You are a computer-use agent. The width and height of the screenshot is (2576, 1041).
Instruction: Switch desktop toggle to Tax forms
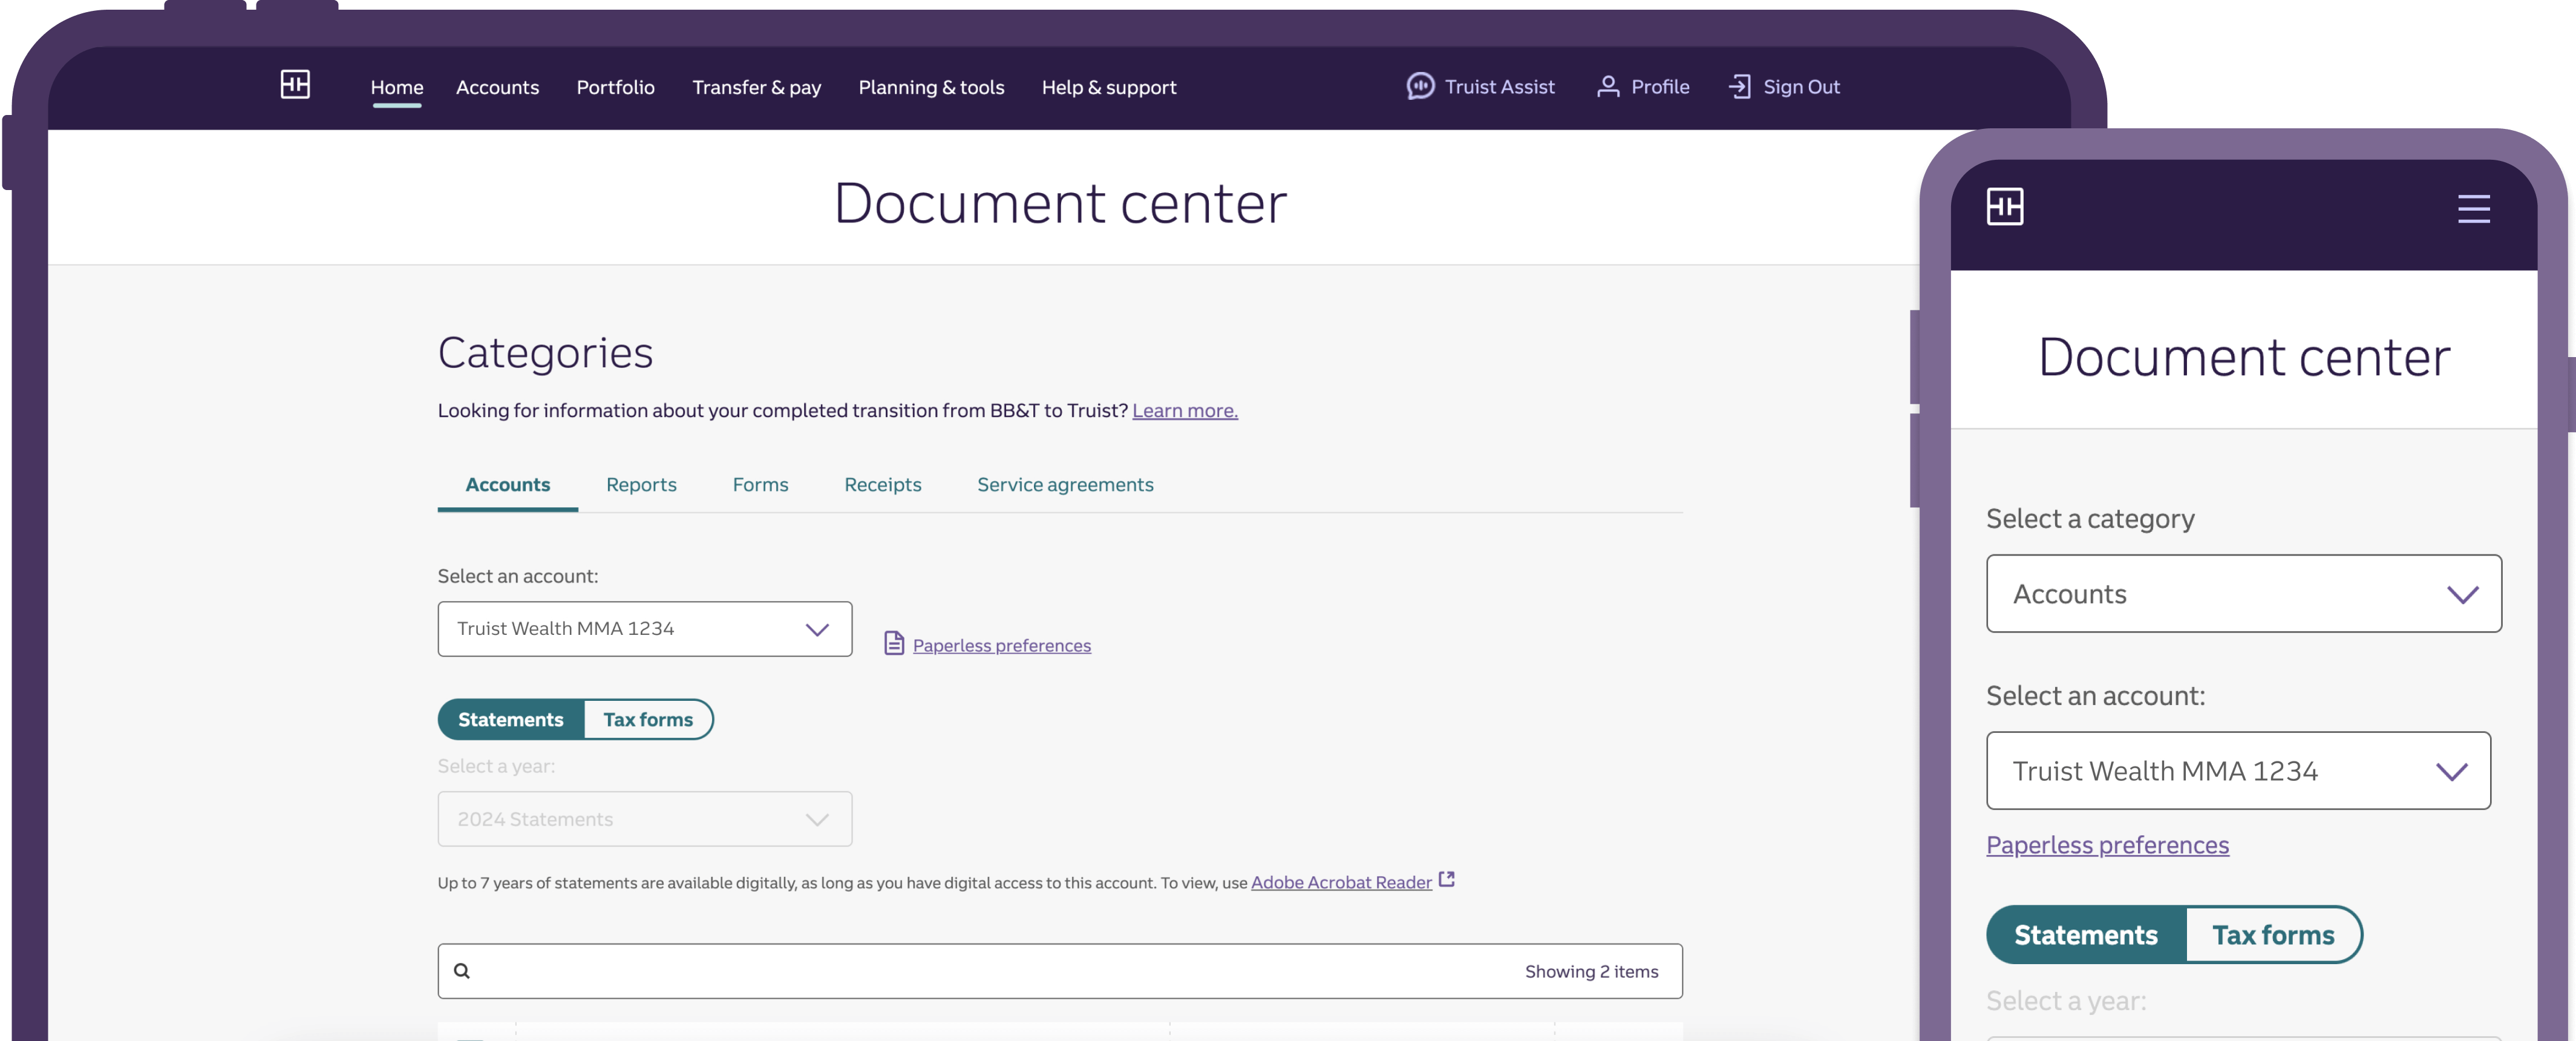click(648, 720)
